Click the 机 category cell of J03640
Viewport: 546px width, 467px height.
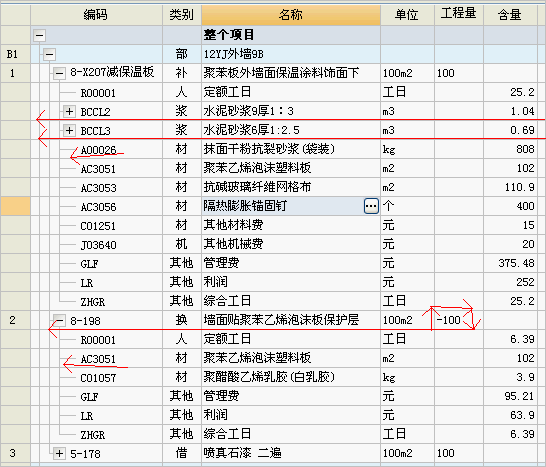point(182,244)
